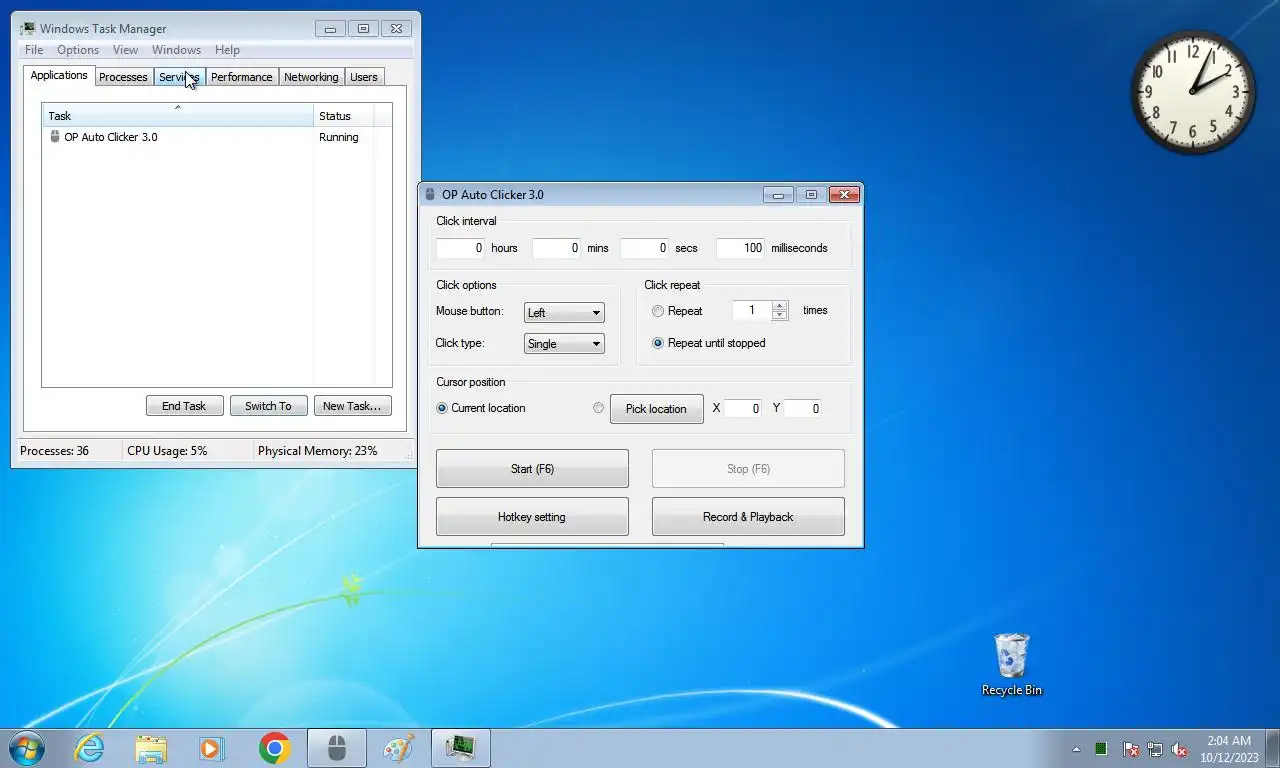Decrease the repeat times spinner
Image resolution: width=1280 pixels, height=768 pixels.
(x=780, y=315)
